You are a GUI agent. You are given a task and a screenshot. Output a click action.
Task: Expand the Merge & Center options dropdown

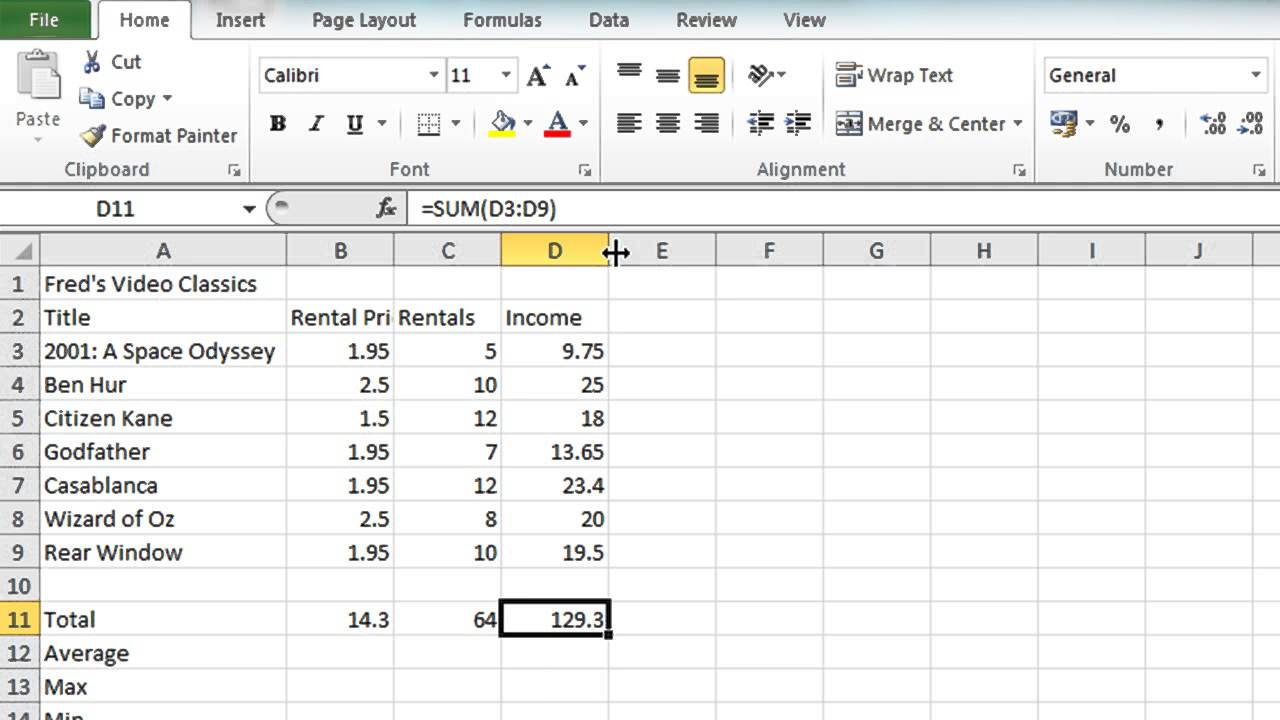pyautogui.click(x=1016, y=124)
